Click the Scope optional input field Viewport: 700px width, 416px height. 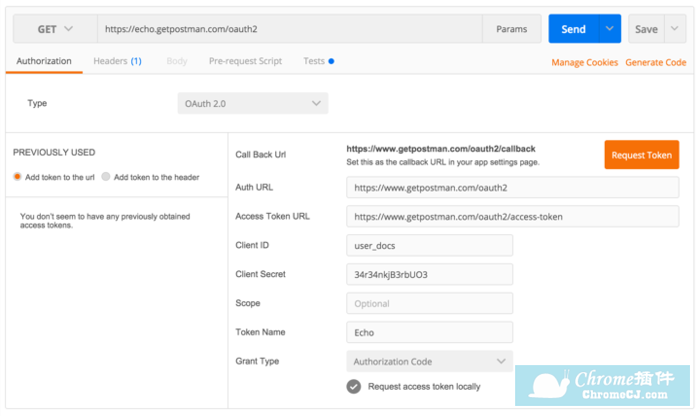(x=429, y=304)
